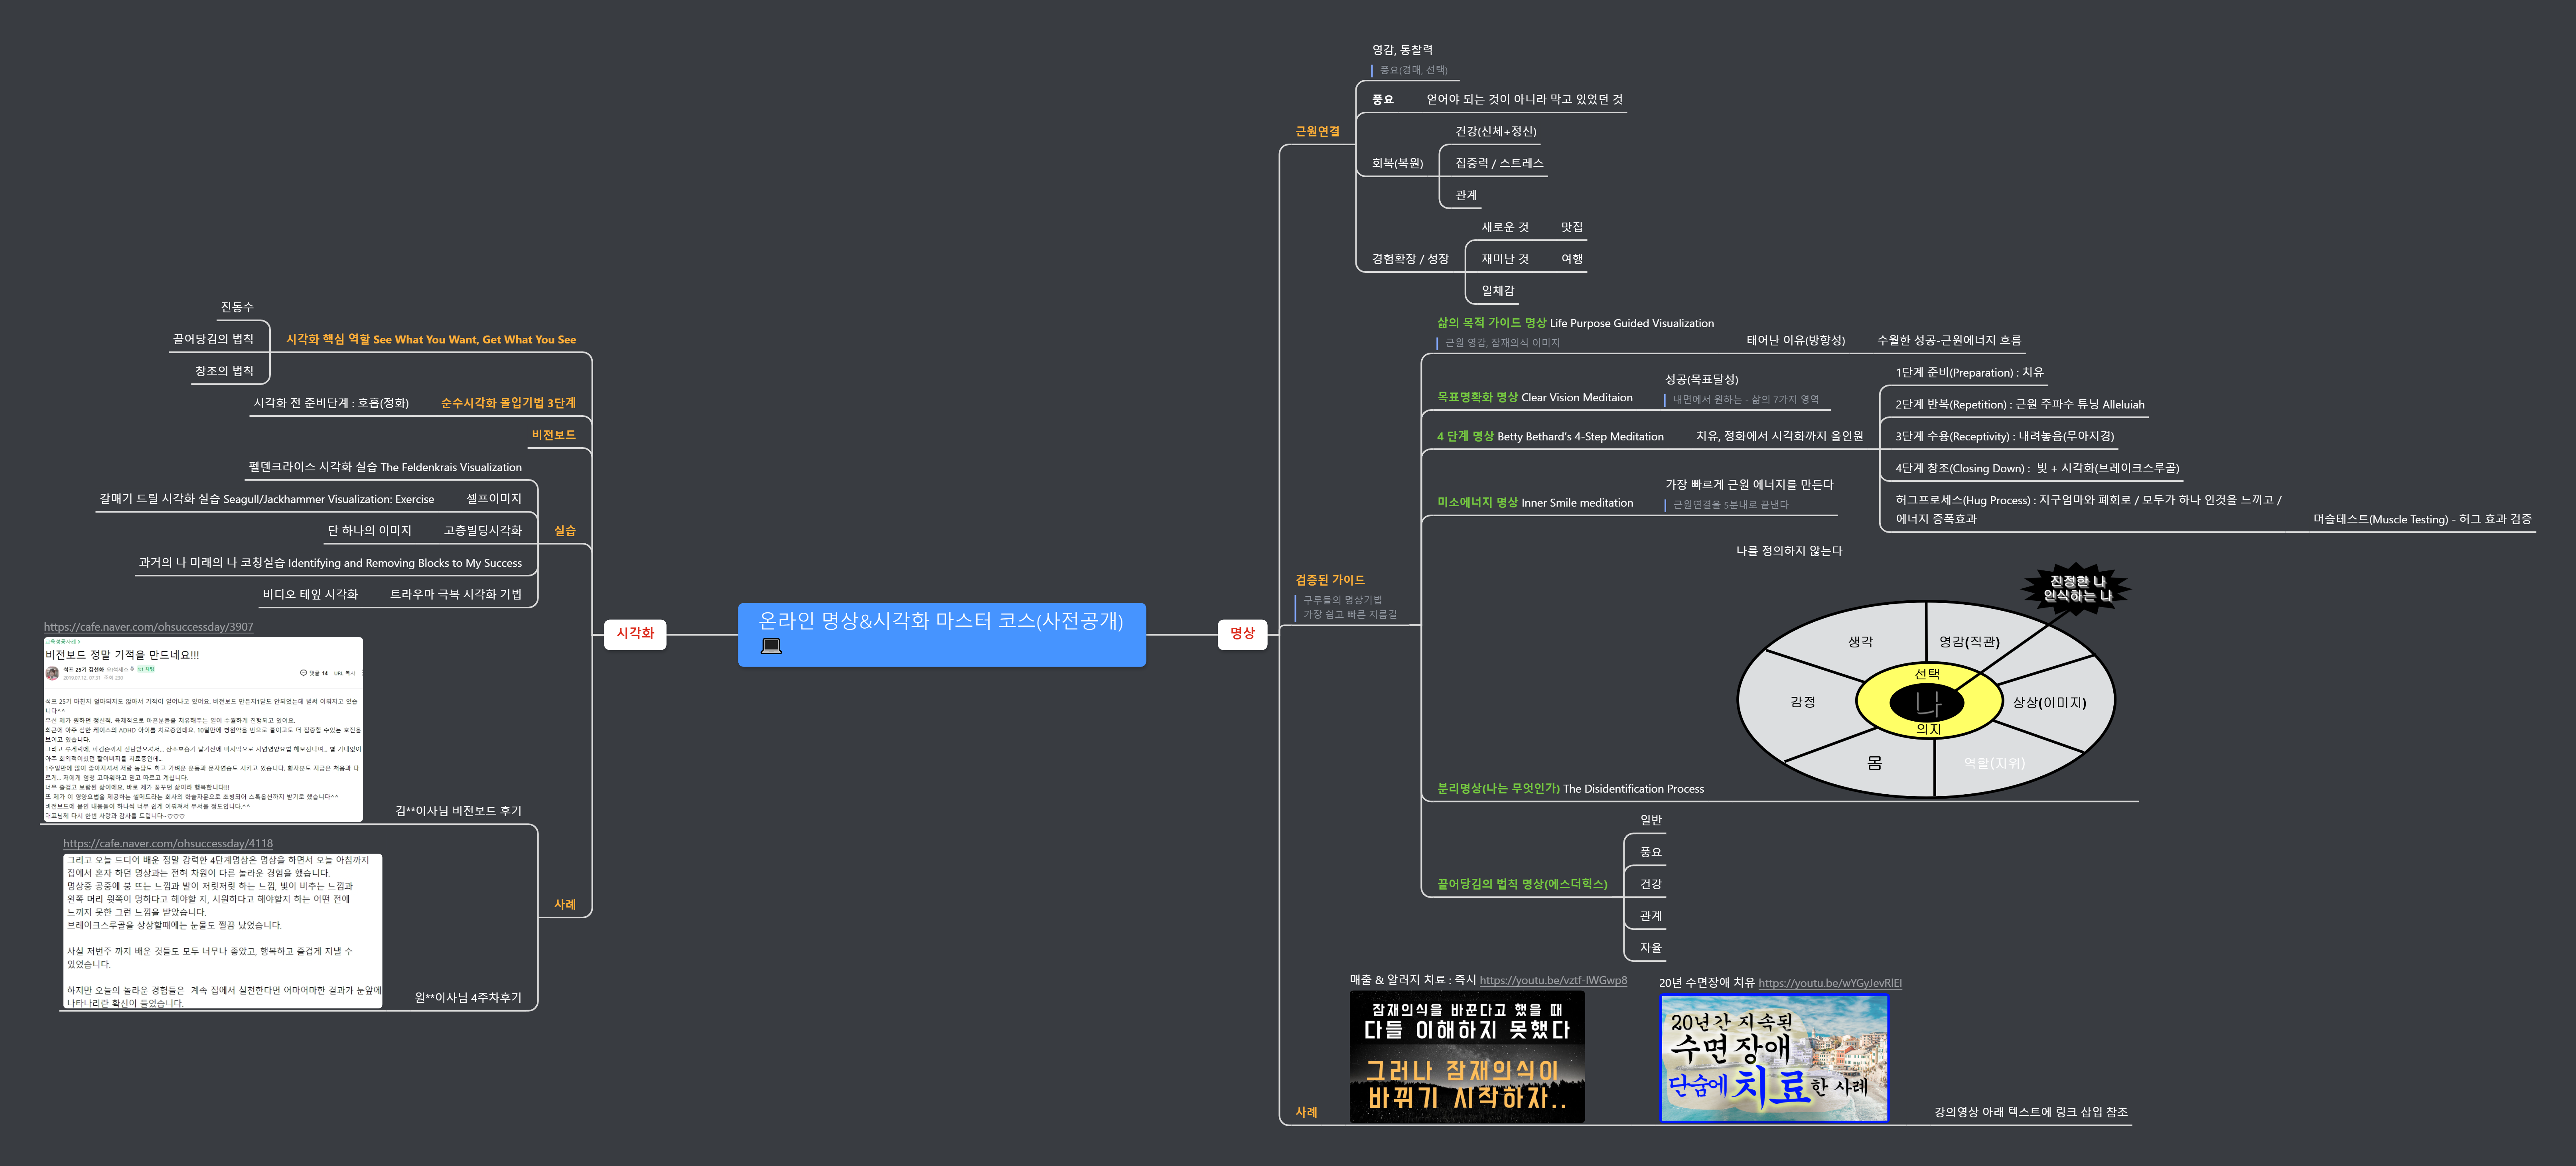2576x1166 pixels.
Task: Select 삶의 목적 가이드 명상 topic
Action: pos(1575,323)
